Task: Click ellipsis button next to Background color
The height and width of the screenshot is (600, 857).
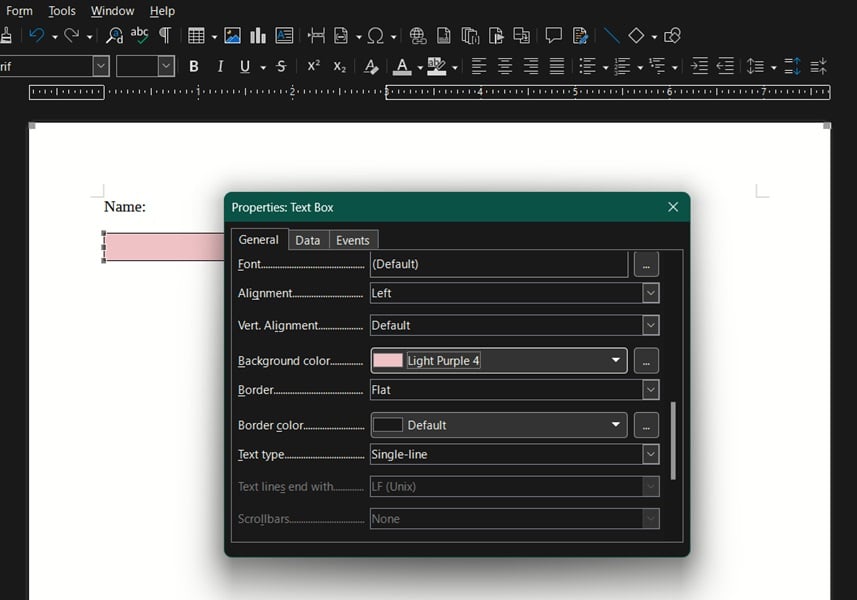Action: pyautogui.click(x=646, y=361)
